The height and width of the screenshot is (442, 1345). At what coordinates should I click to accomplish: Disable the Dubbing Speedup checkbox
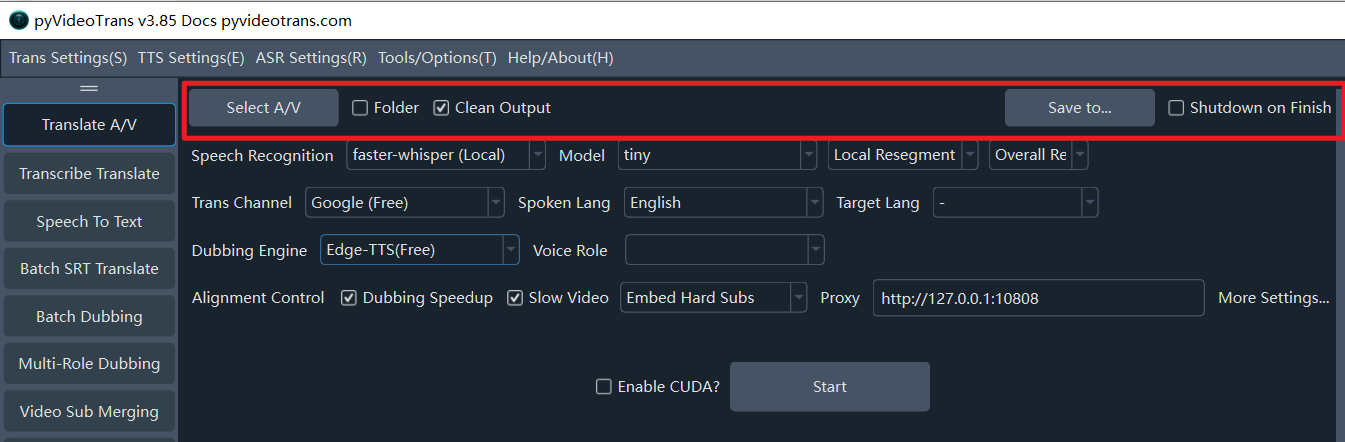click(x=349, y=298)
